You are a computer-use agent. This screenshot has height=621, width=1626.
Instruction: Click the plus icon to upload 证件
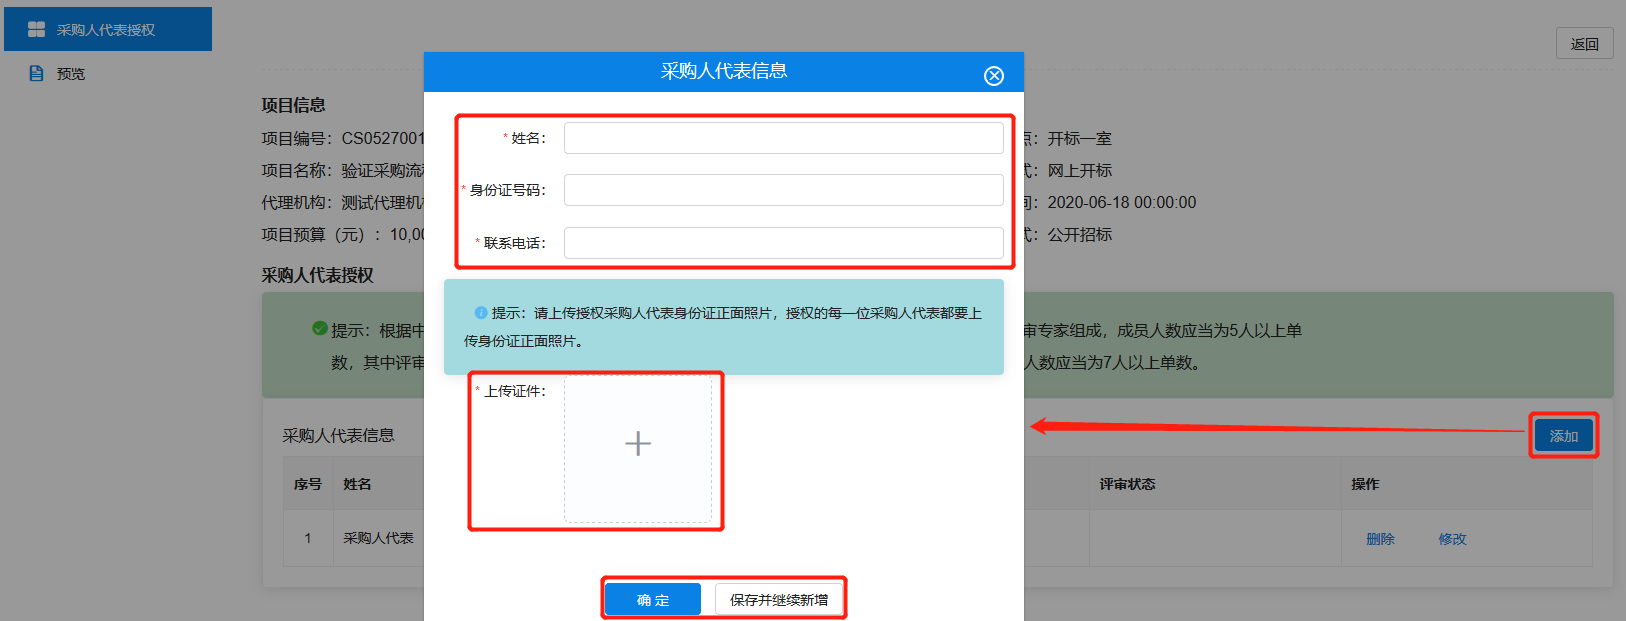click(x=638, y=444)
